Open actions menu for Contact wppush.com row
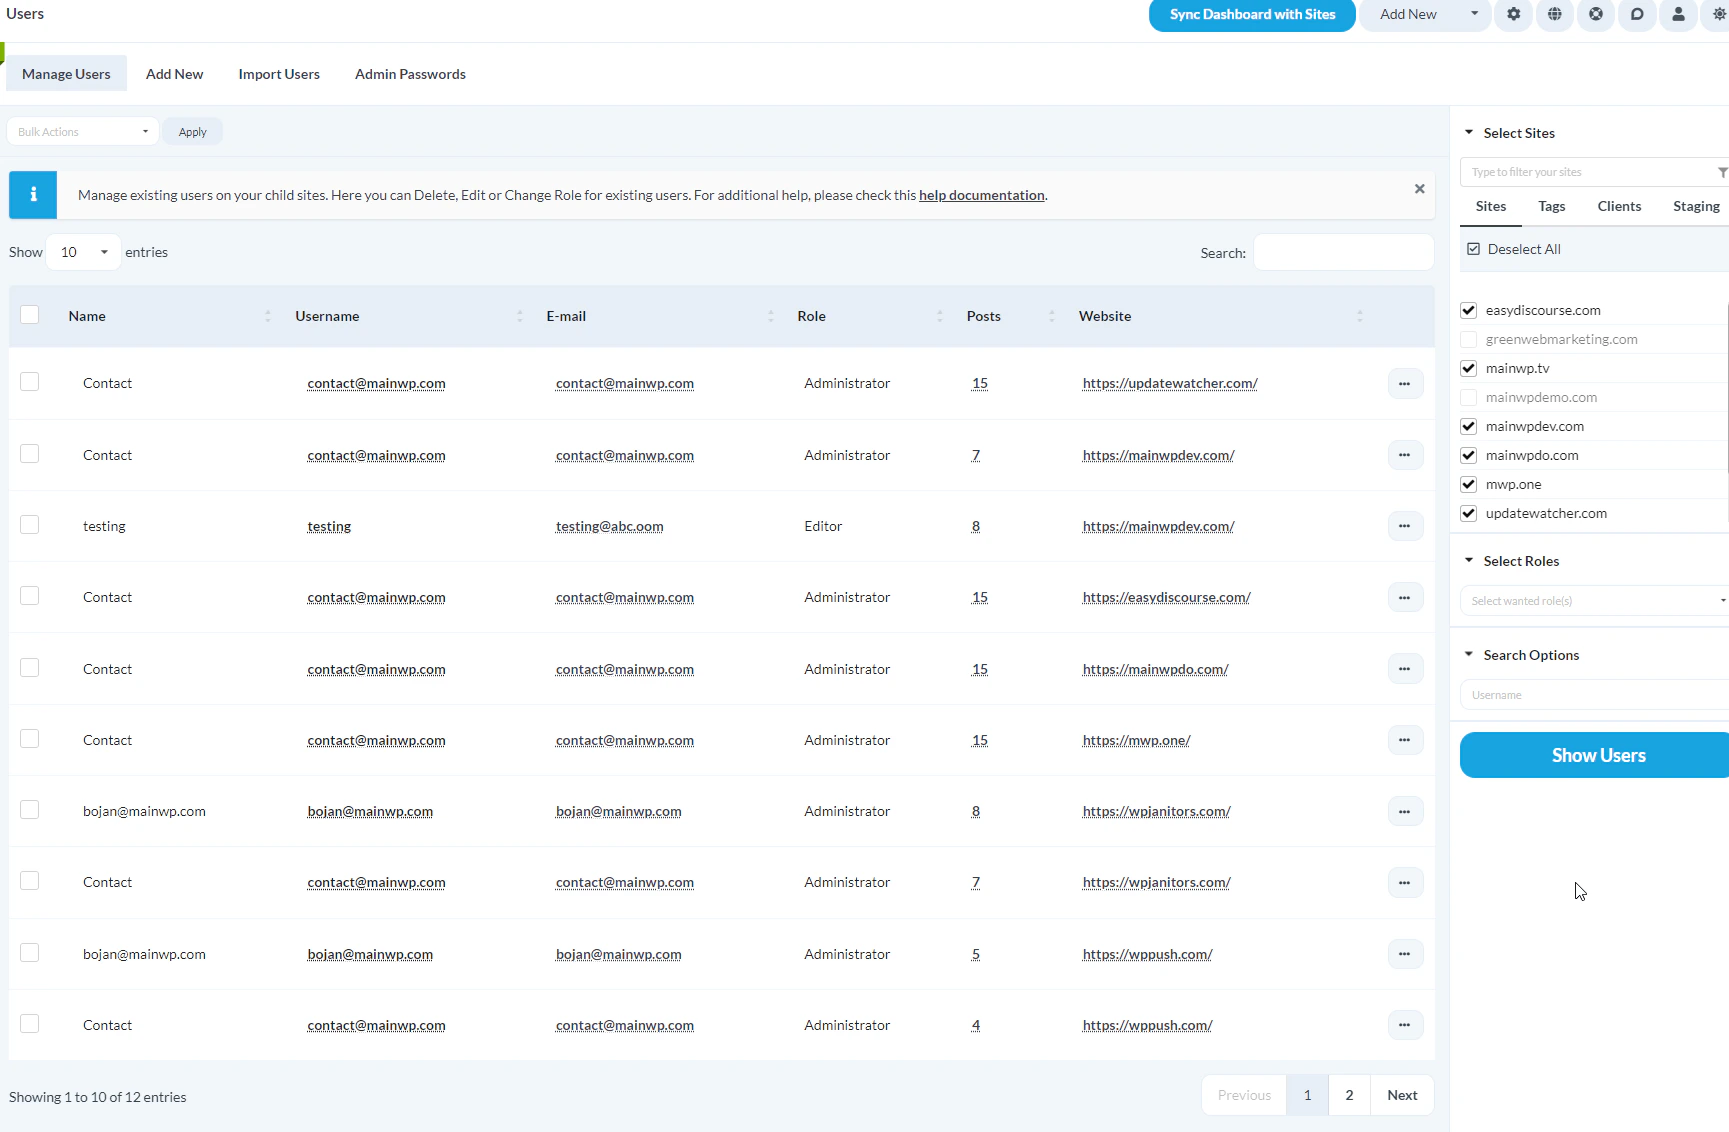The width and height of the screenshot is (1729, 1132). click(1405, 1025)
